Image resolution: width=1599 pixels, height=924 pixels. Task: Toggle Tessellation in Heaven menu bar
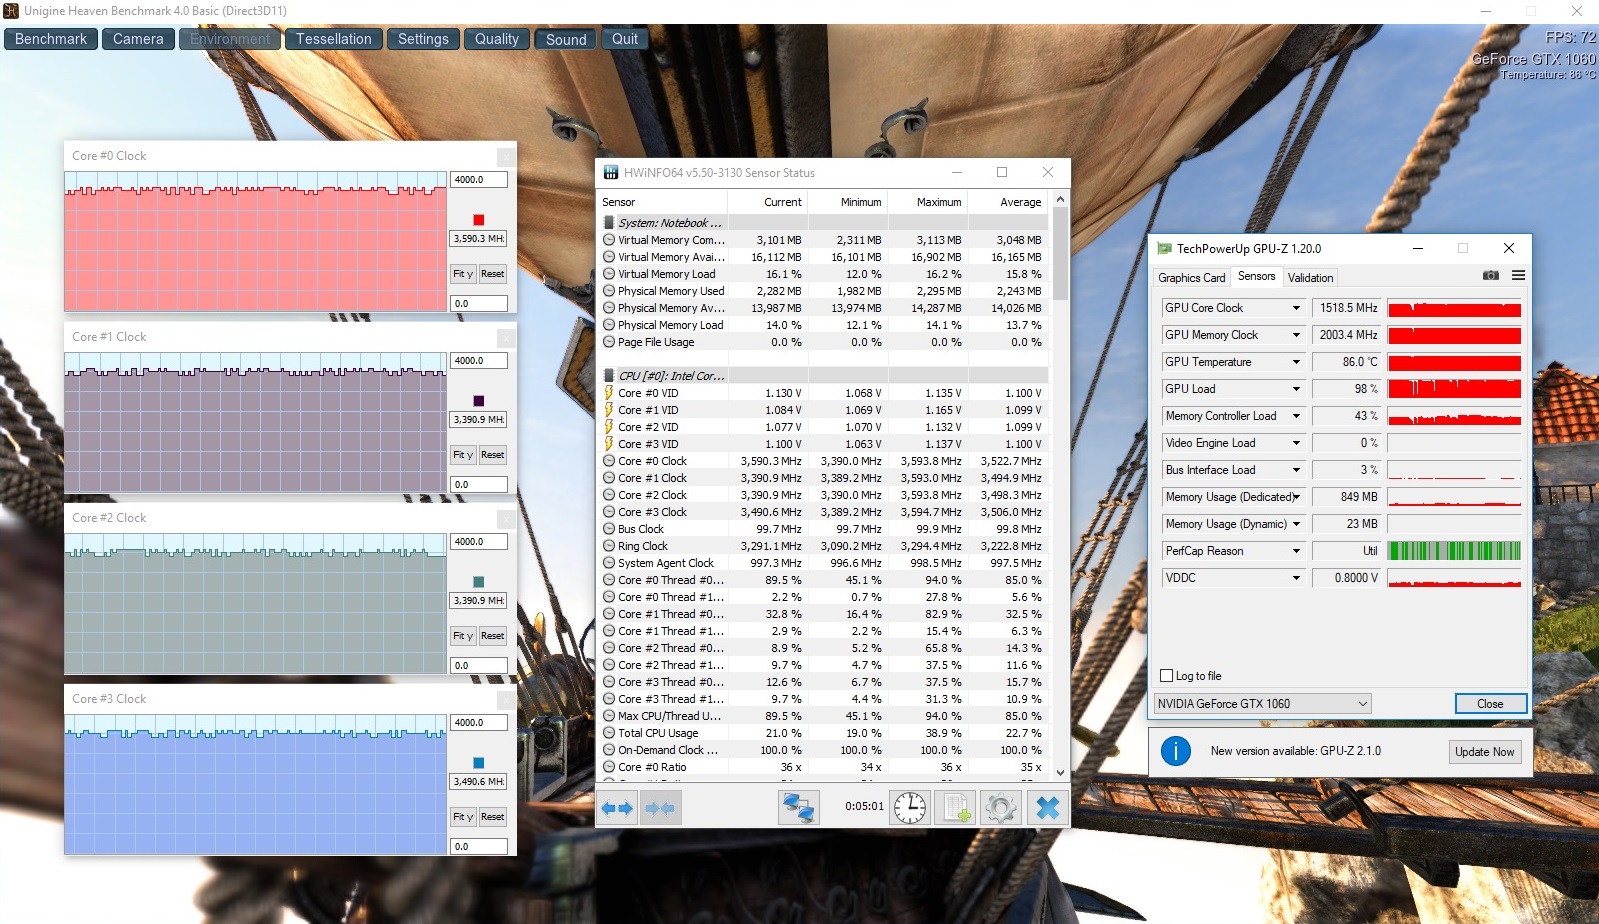[x=333, y=39]
